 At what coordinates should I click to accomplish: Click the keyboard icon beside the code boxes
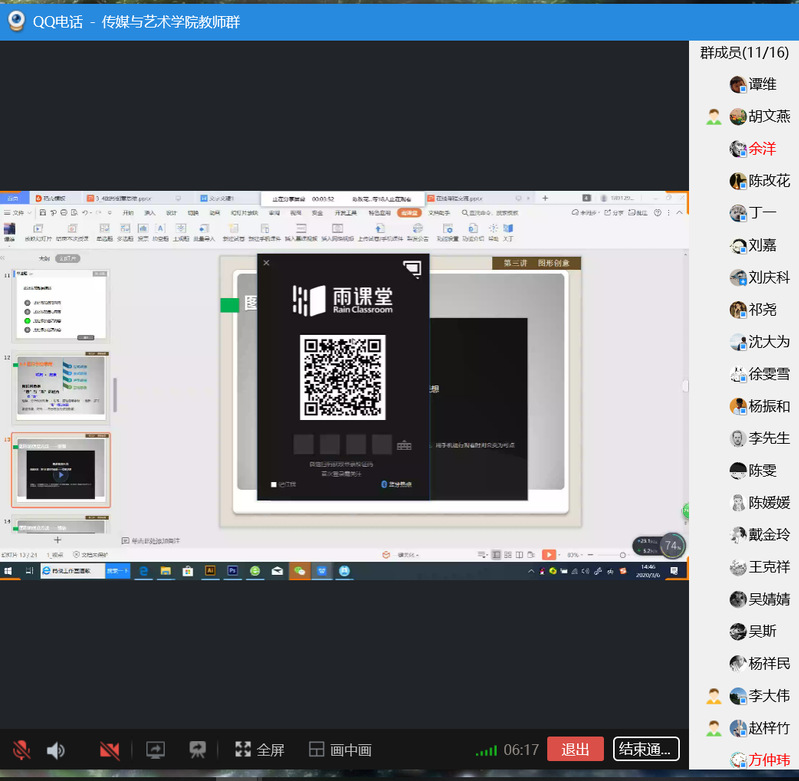404,445
